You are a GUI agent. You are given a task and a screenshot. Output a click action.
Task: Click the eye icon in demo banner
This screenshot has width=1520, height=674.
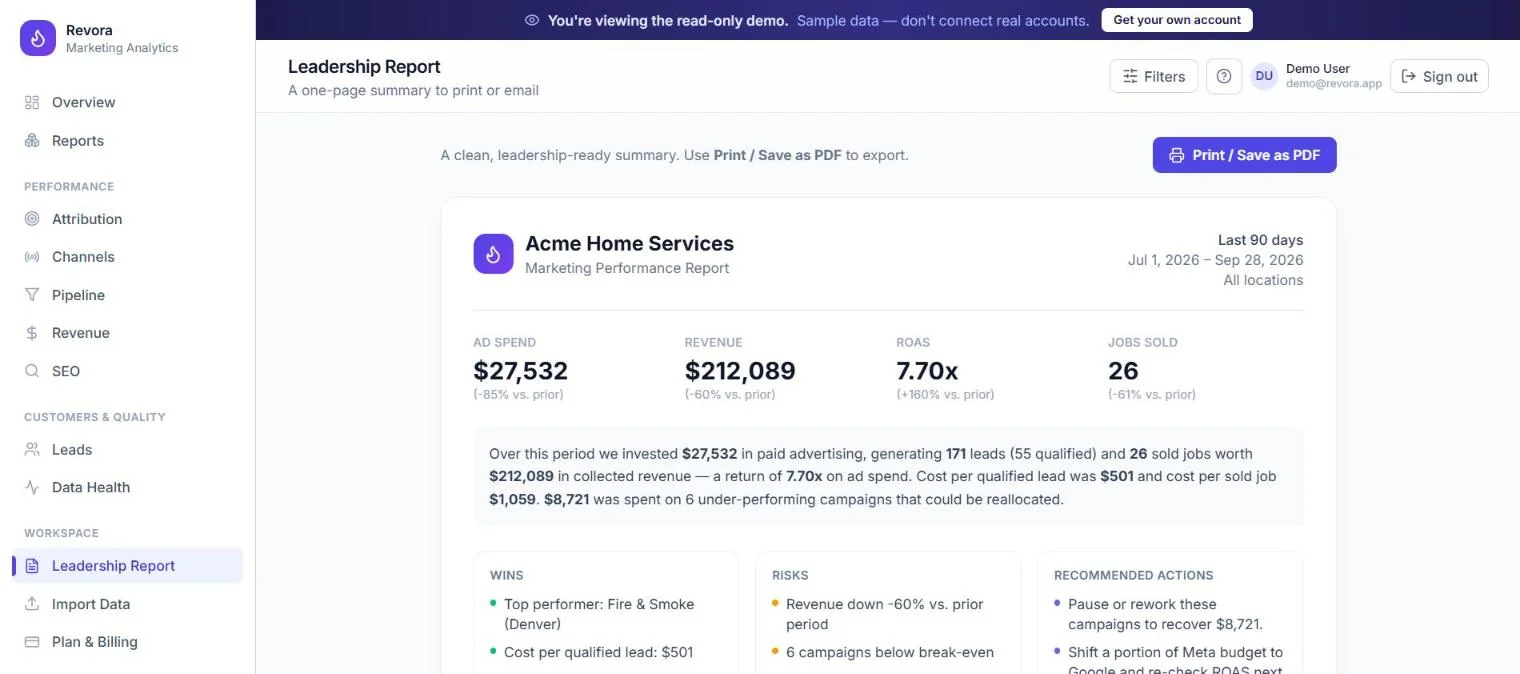pos(532,20)
